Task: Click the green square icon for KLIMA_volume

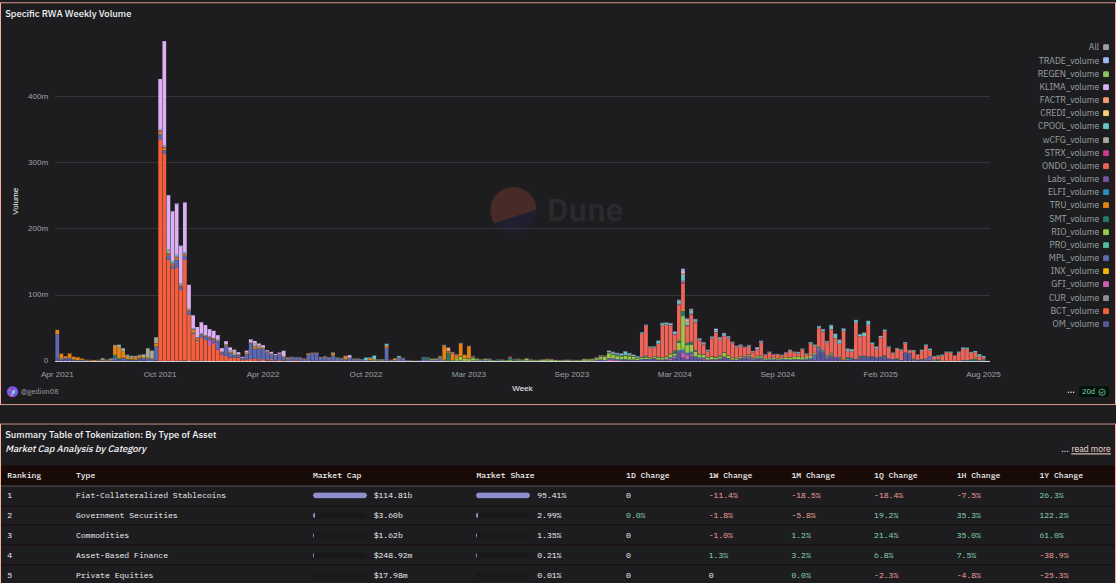Action: click(x=1105, y=86)
